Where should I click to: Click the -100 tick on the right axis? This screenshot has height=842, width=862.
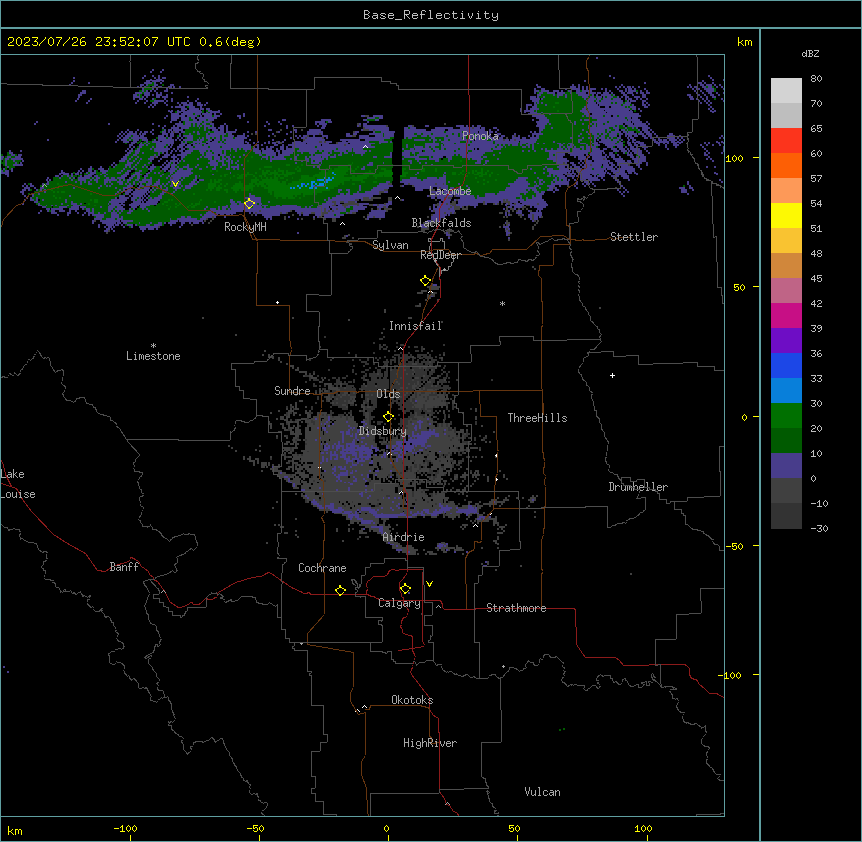(x=731, y=675)
